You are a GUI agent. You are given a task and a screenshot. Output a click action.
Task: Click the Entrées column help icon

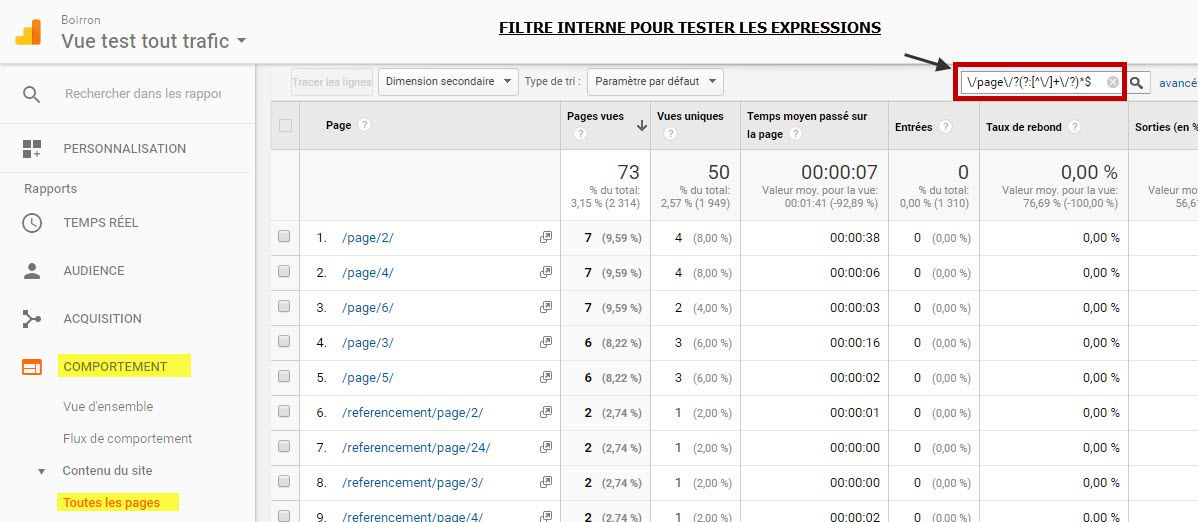click(x=946, y=127)
